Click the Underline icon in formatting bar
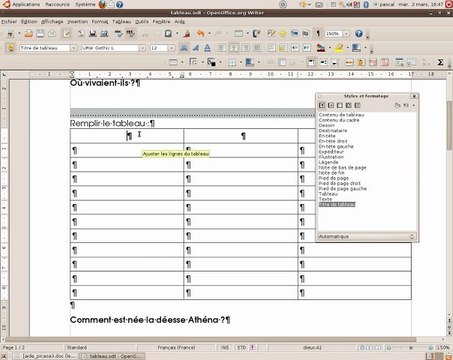The image size is (453, 360). point(207,48)
